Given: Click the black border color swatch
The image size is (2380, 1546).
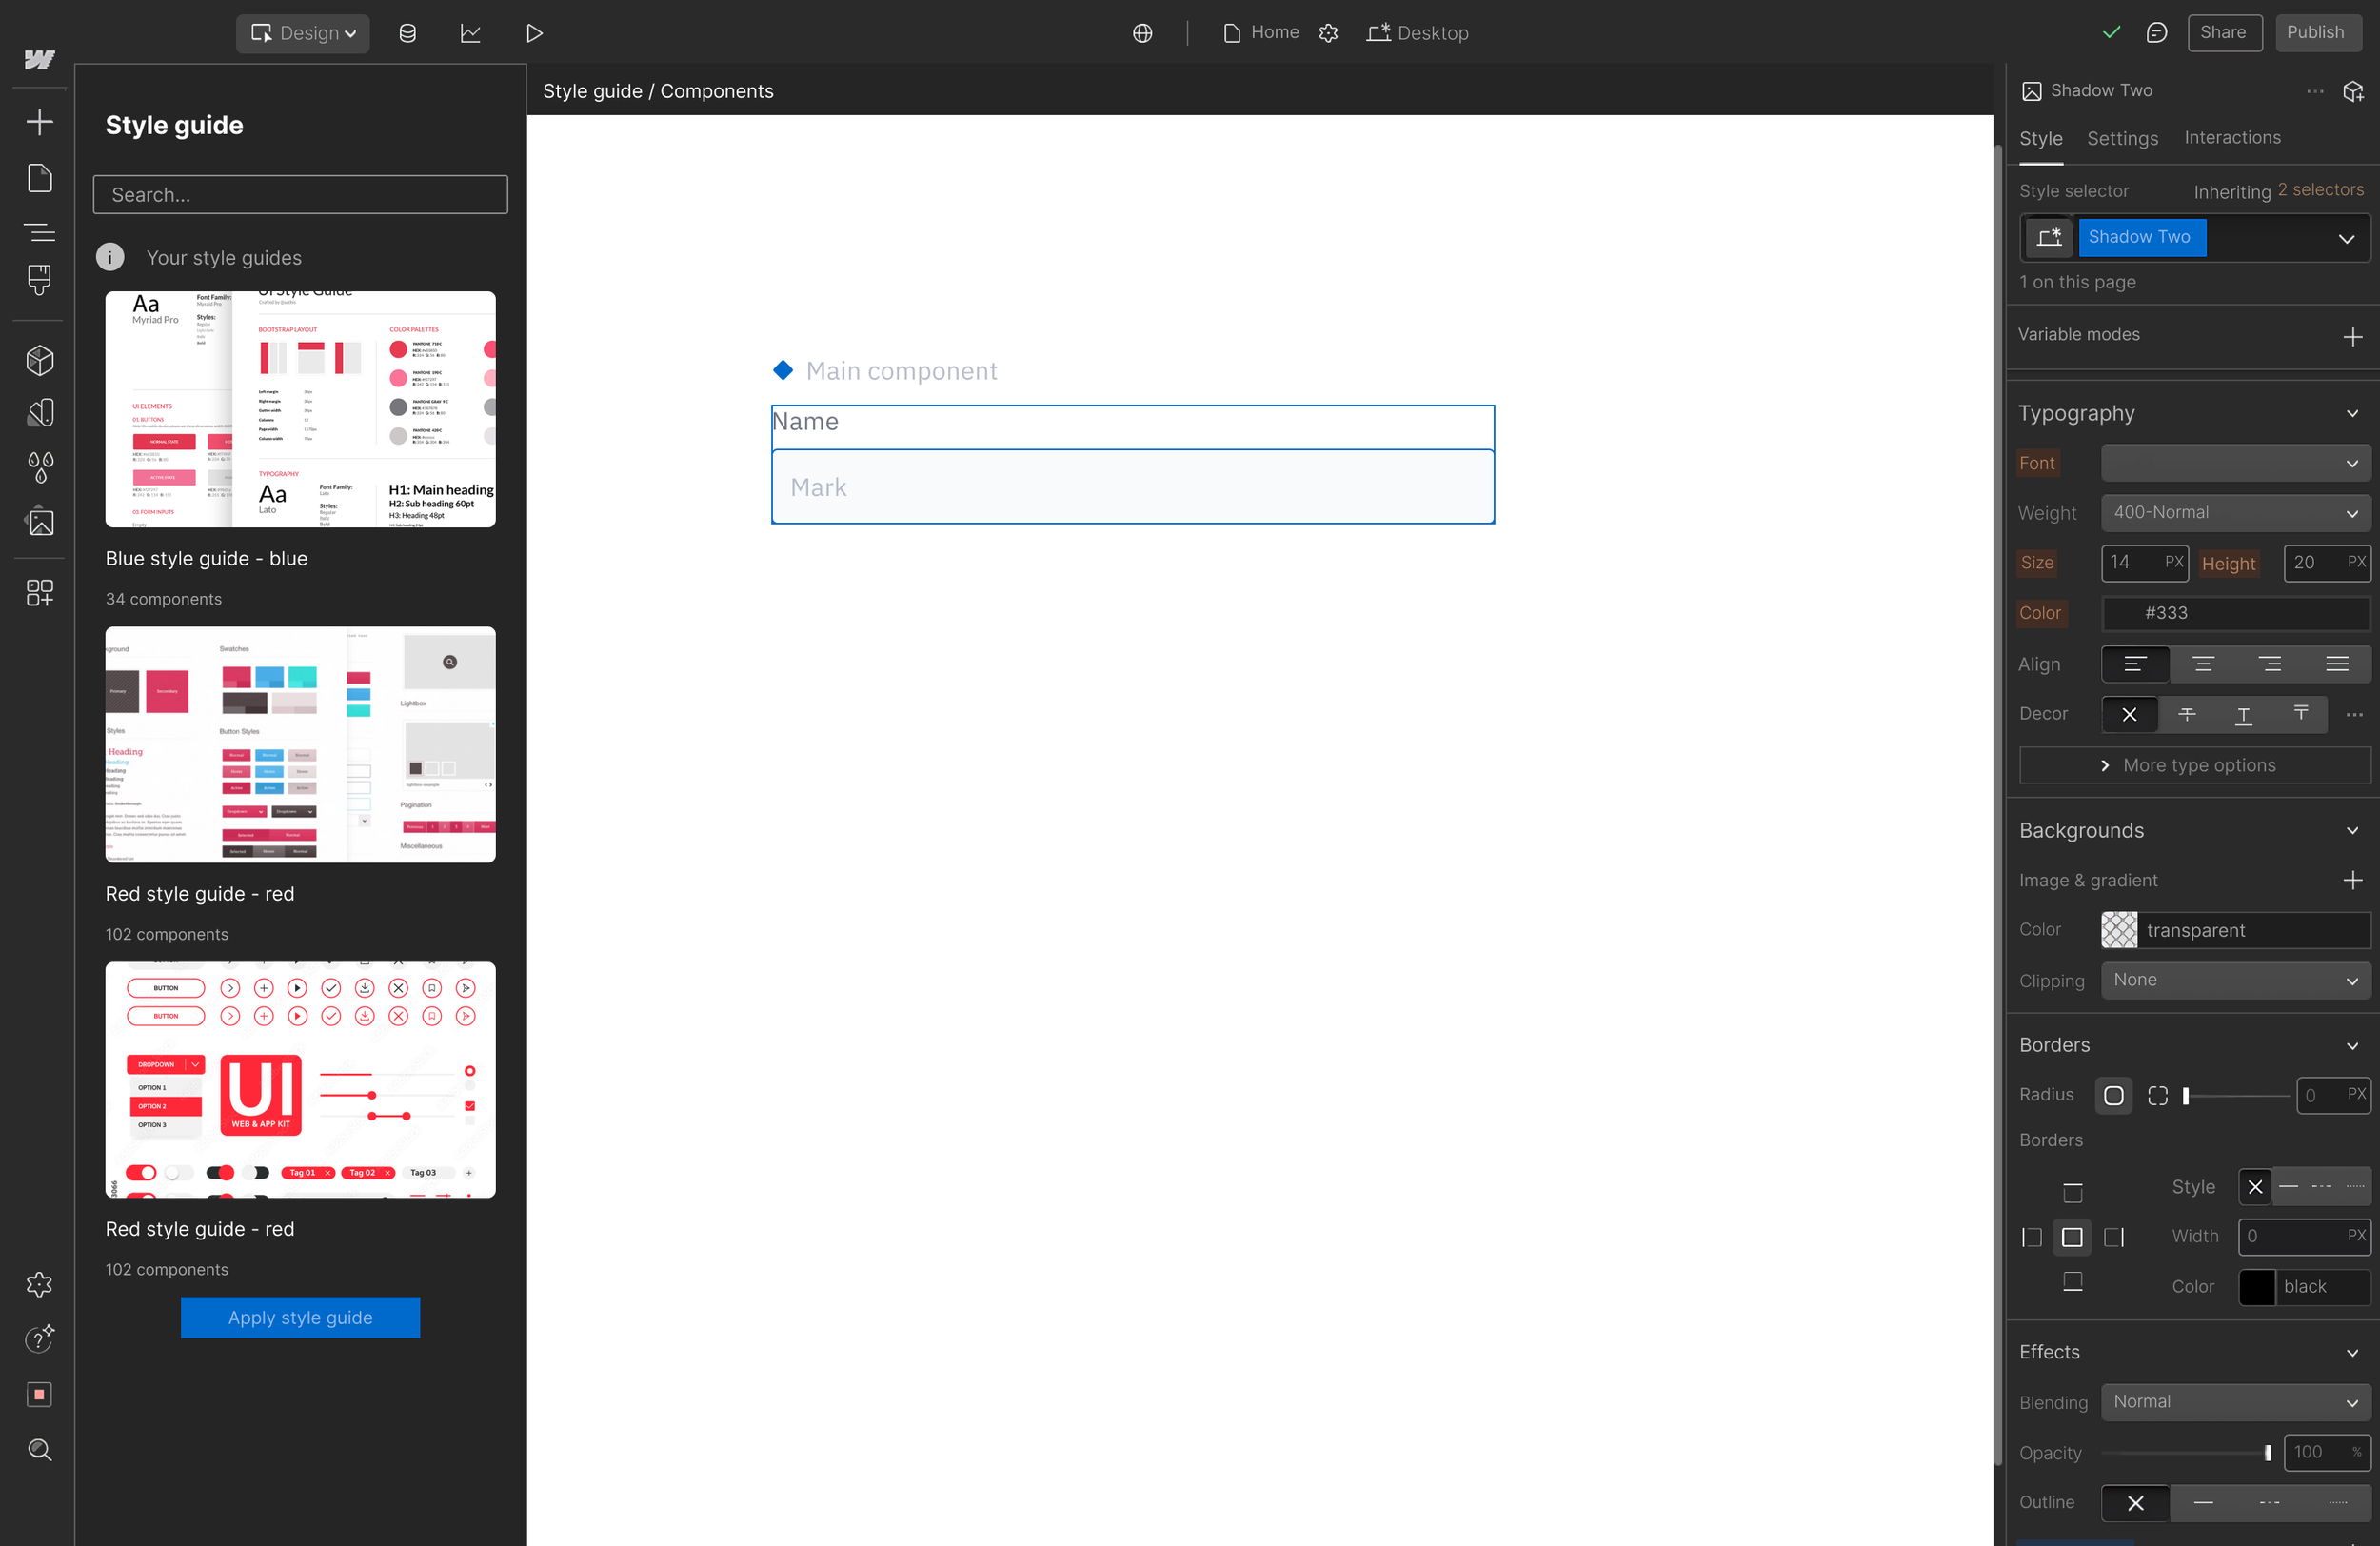Looking at the screenshot, I should 2256,1287.
